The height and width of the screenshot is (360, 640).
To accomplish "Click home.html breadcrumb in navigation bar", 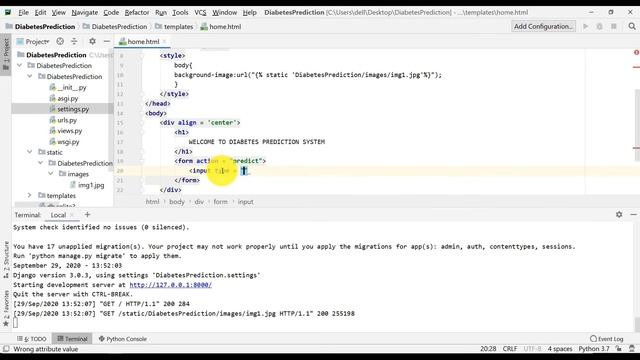I will (221, 27).
